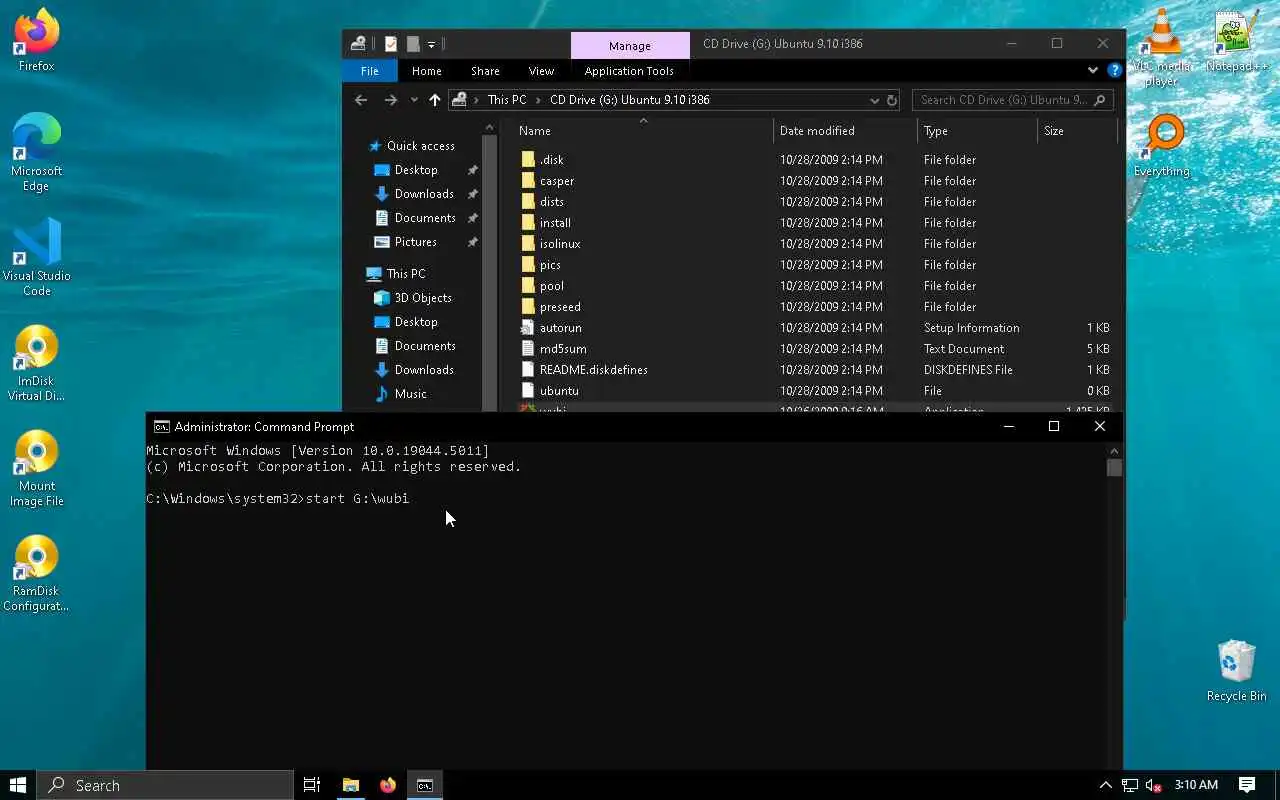
Task: Click the Up one level arrow
Action: [434, 100]
